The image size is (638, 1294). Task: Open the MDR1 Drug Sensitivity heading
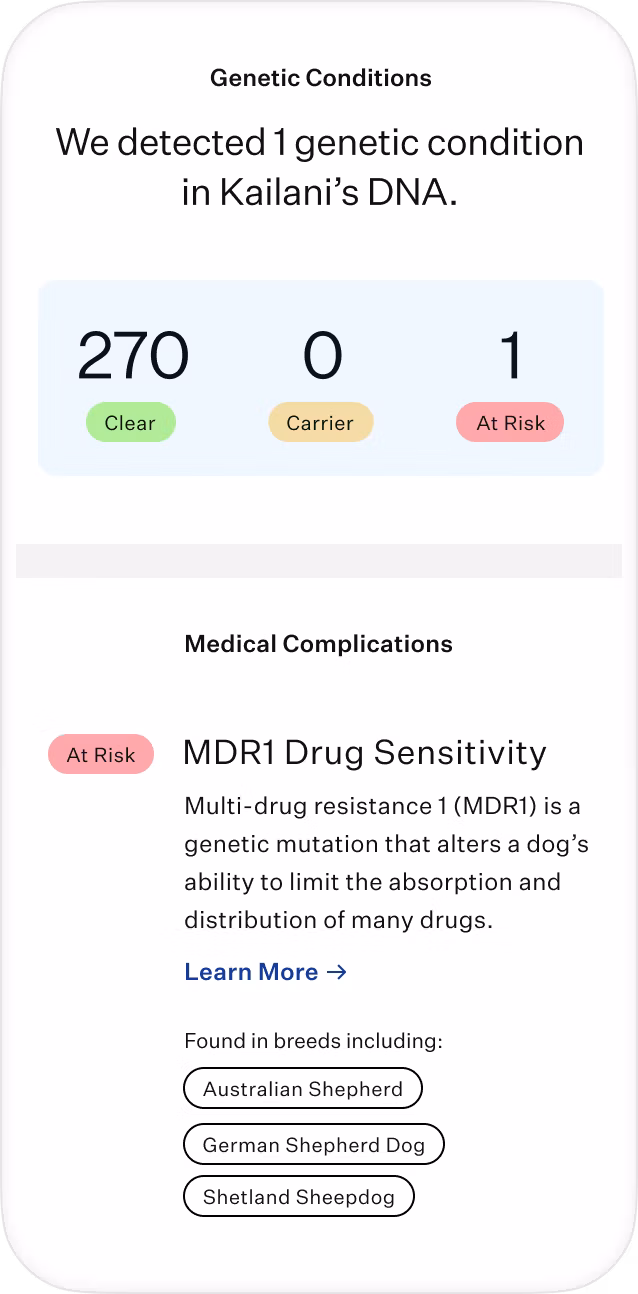365,752
